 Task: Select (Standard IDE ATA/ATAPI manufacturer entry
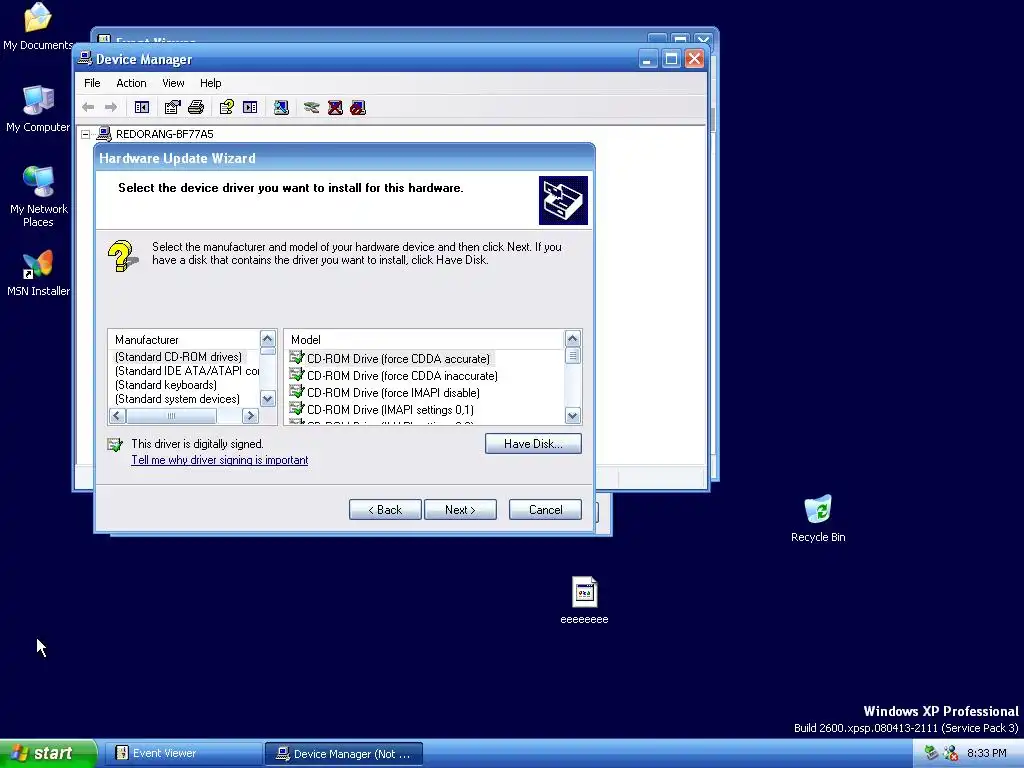tap(186, 371)
